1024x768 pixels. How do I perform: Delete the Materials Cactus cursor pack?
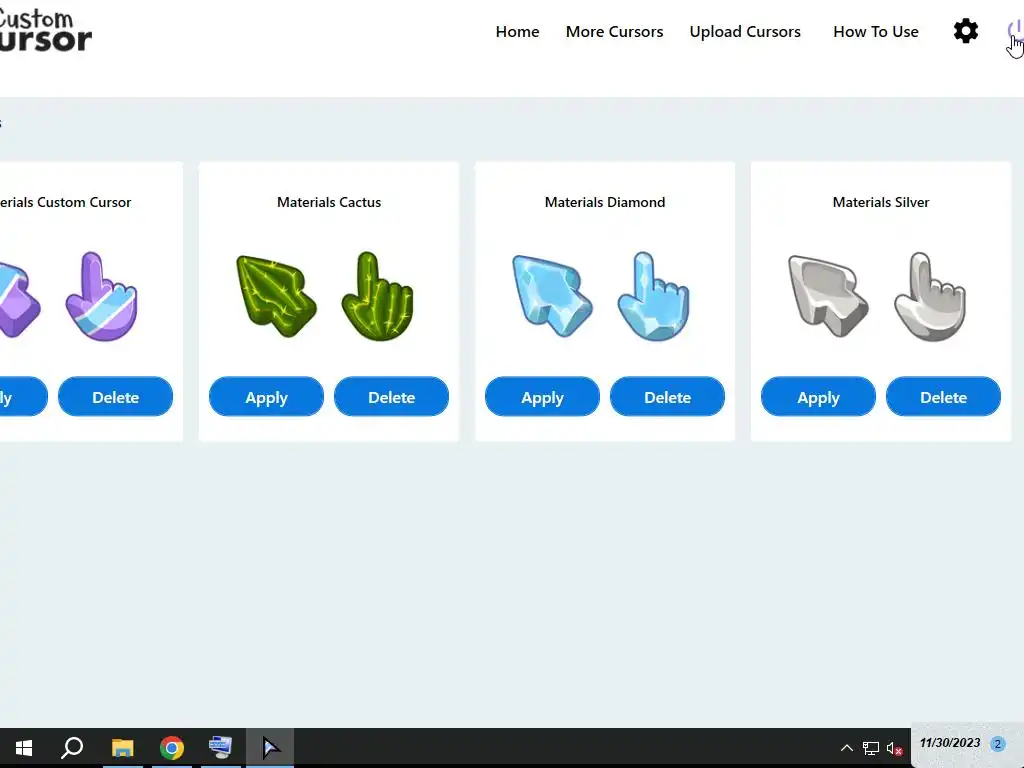click(391, 396)
